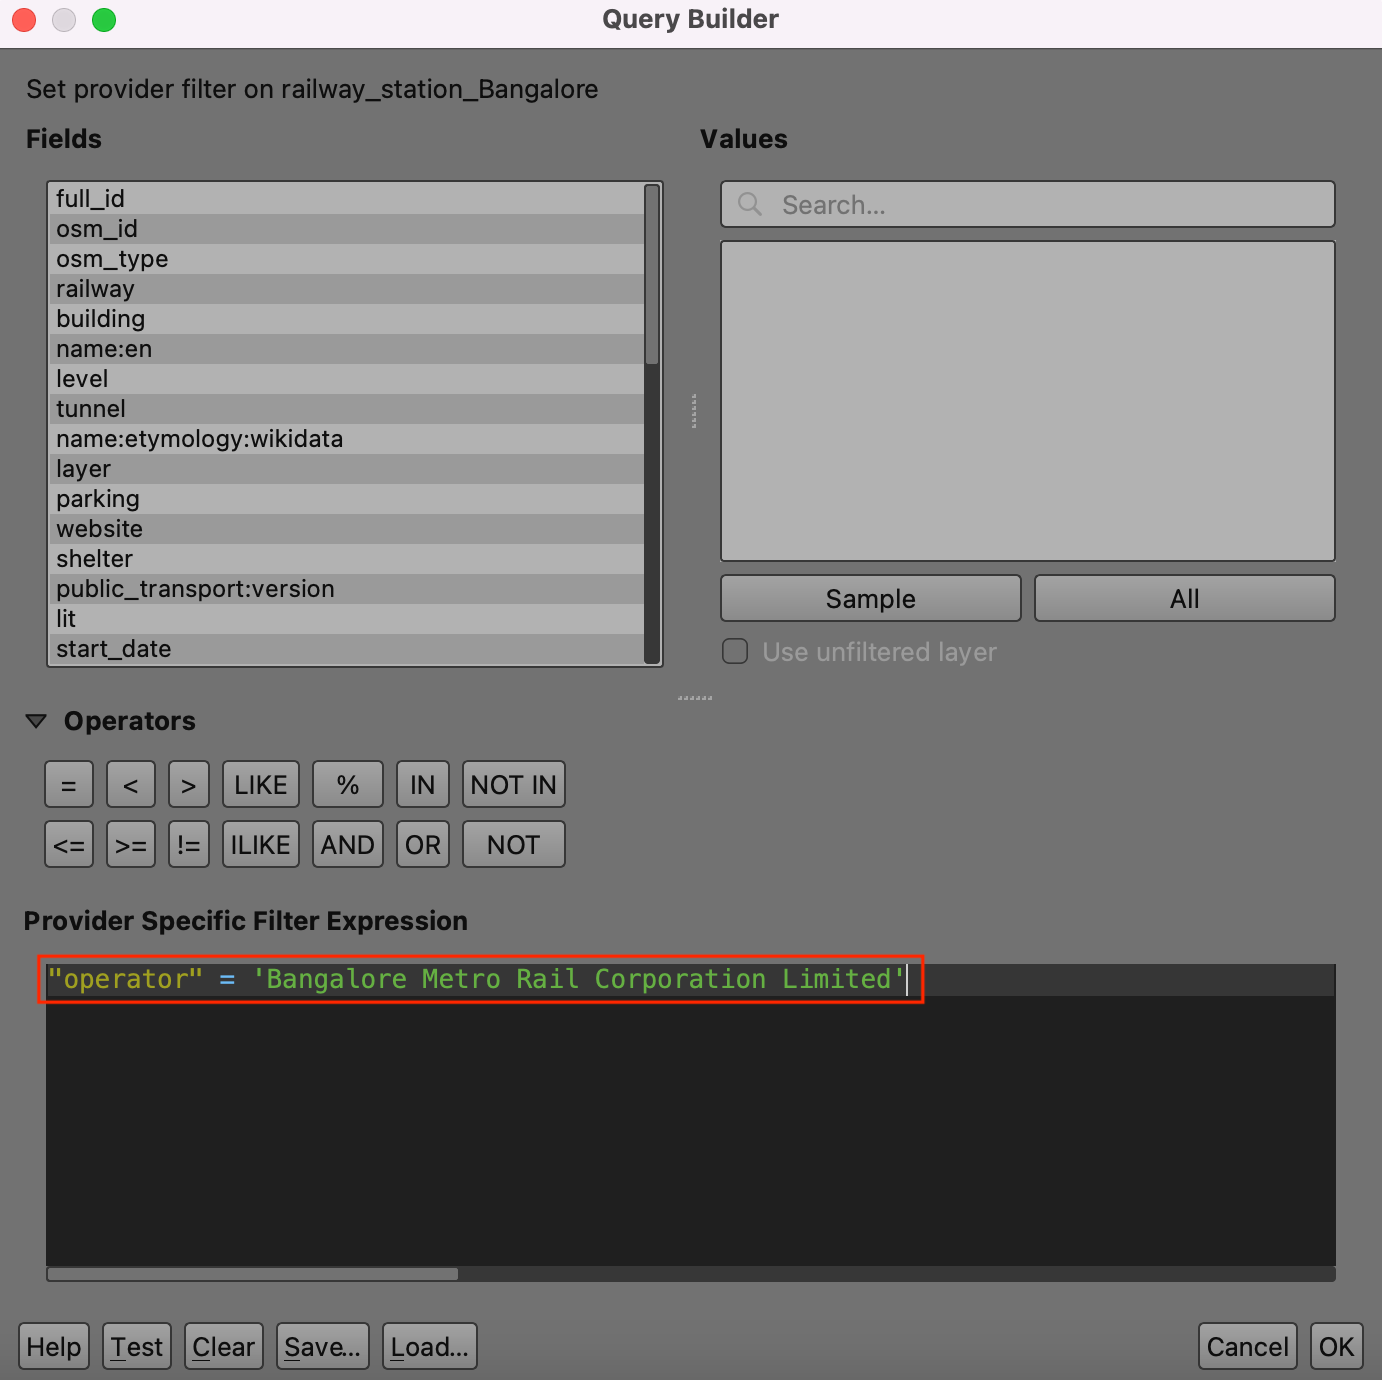Screen dimensions: 1382x1380
Task: Select the name:etymology:wikidata field
Action: 346,439
